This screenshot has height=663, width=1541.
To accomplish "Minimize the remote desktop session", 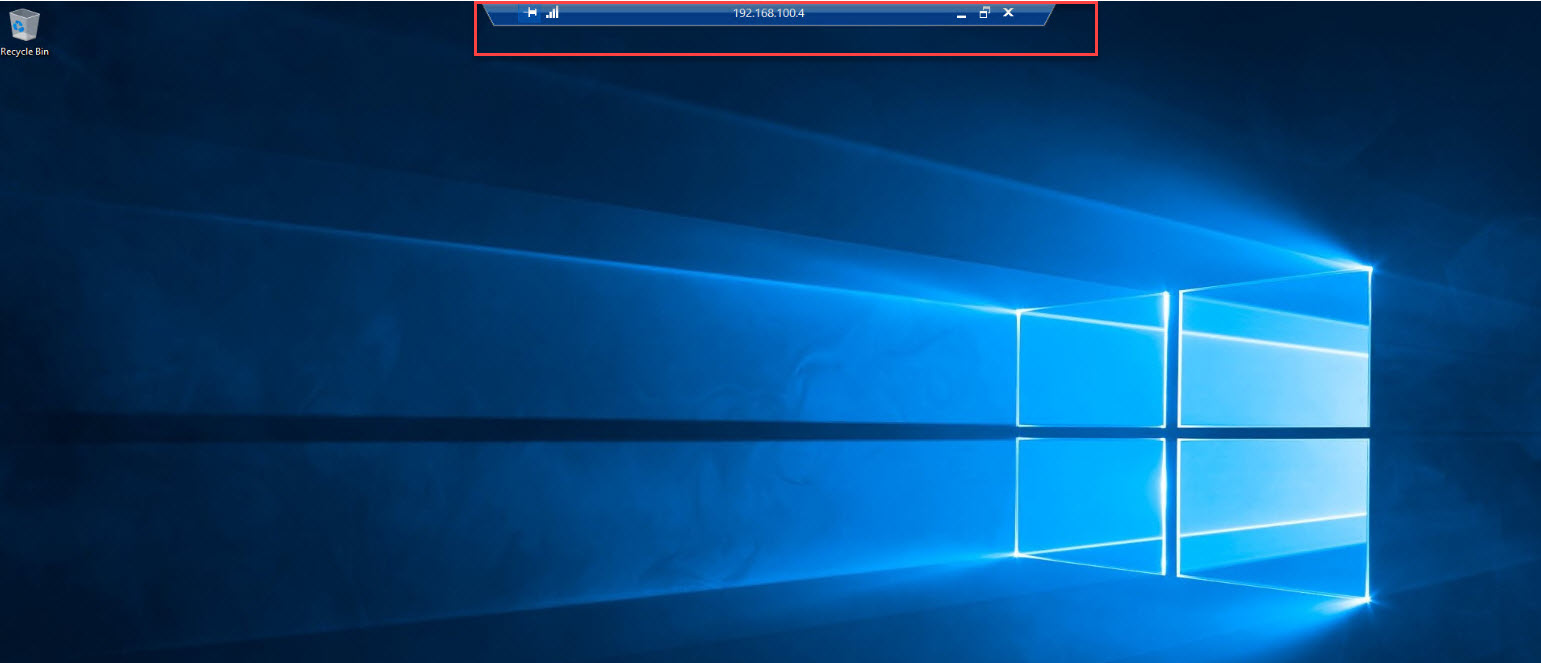I will (961, 14).
